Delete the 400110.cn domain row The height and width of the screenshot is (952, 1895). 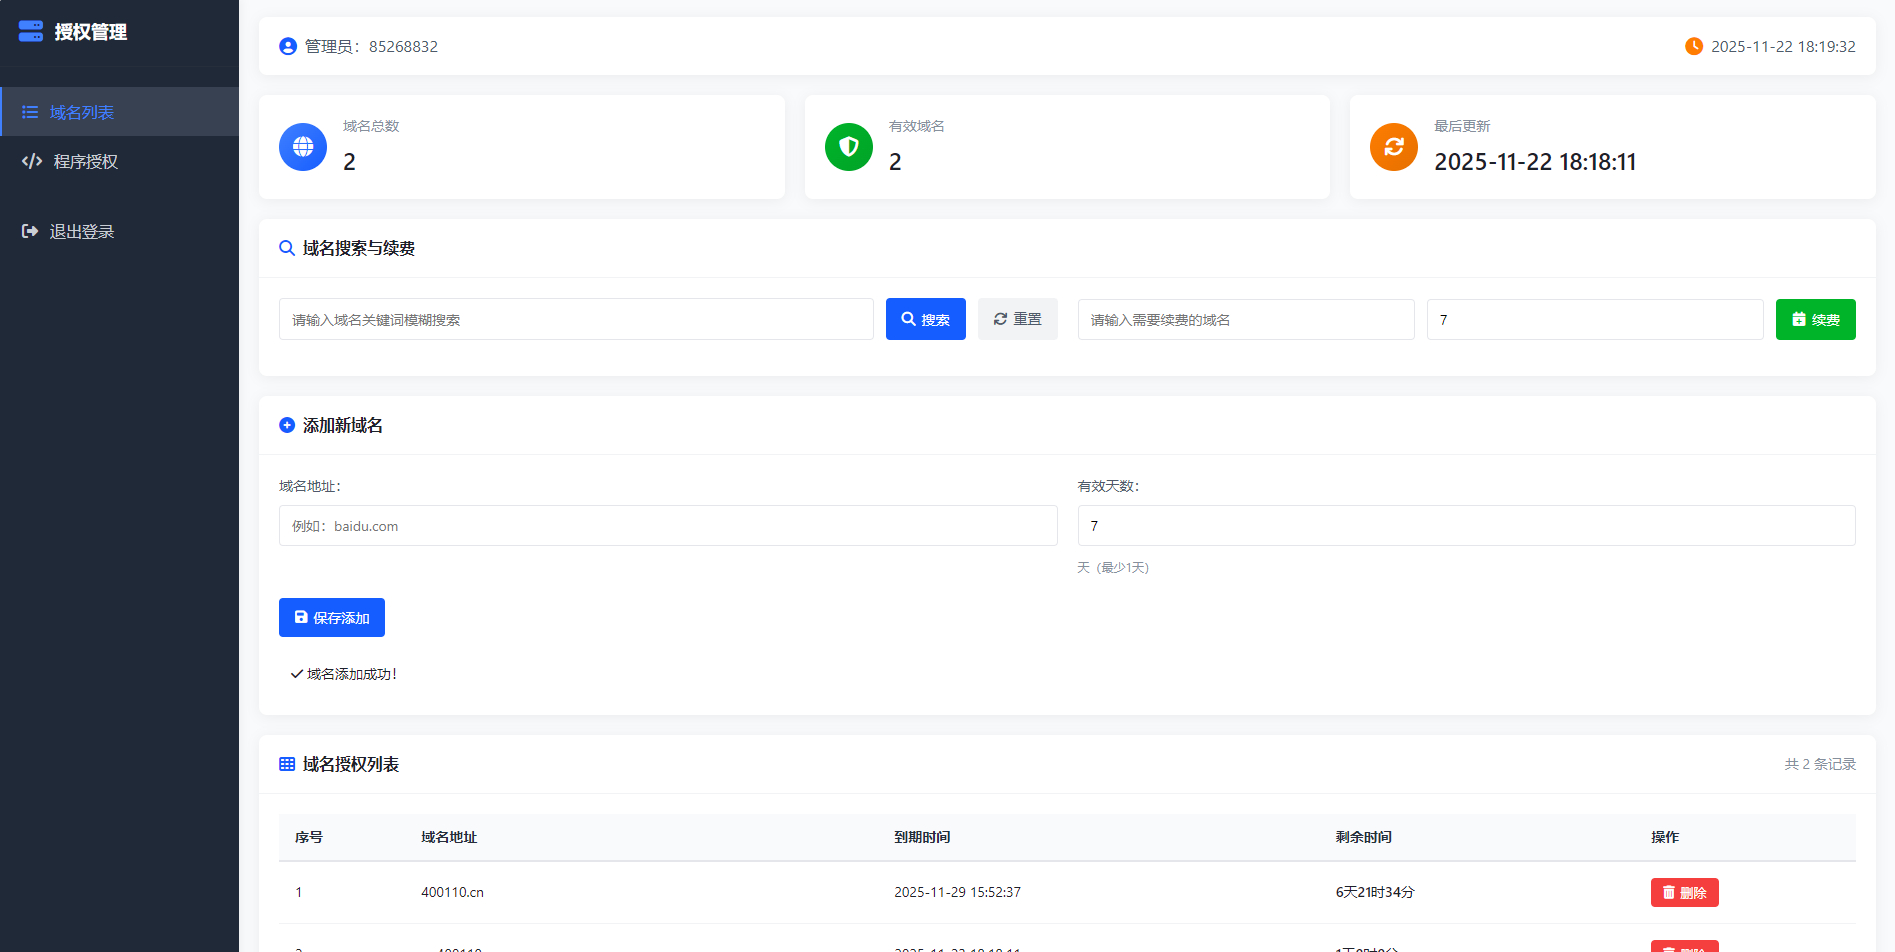(x=1685, y=892)
